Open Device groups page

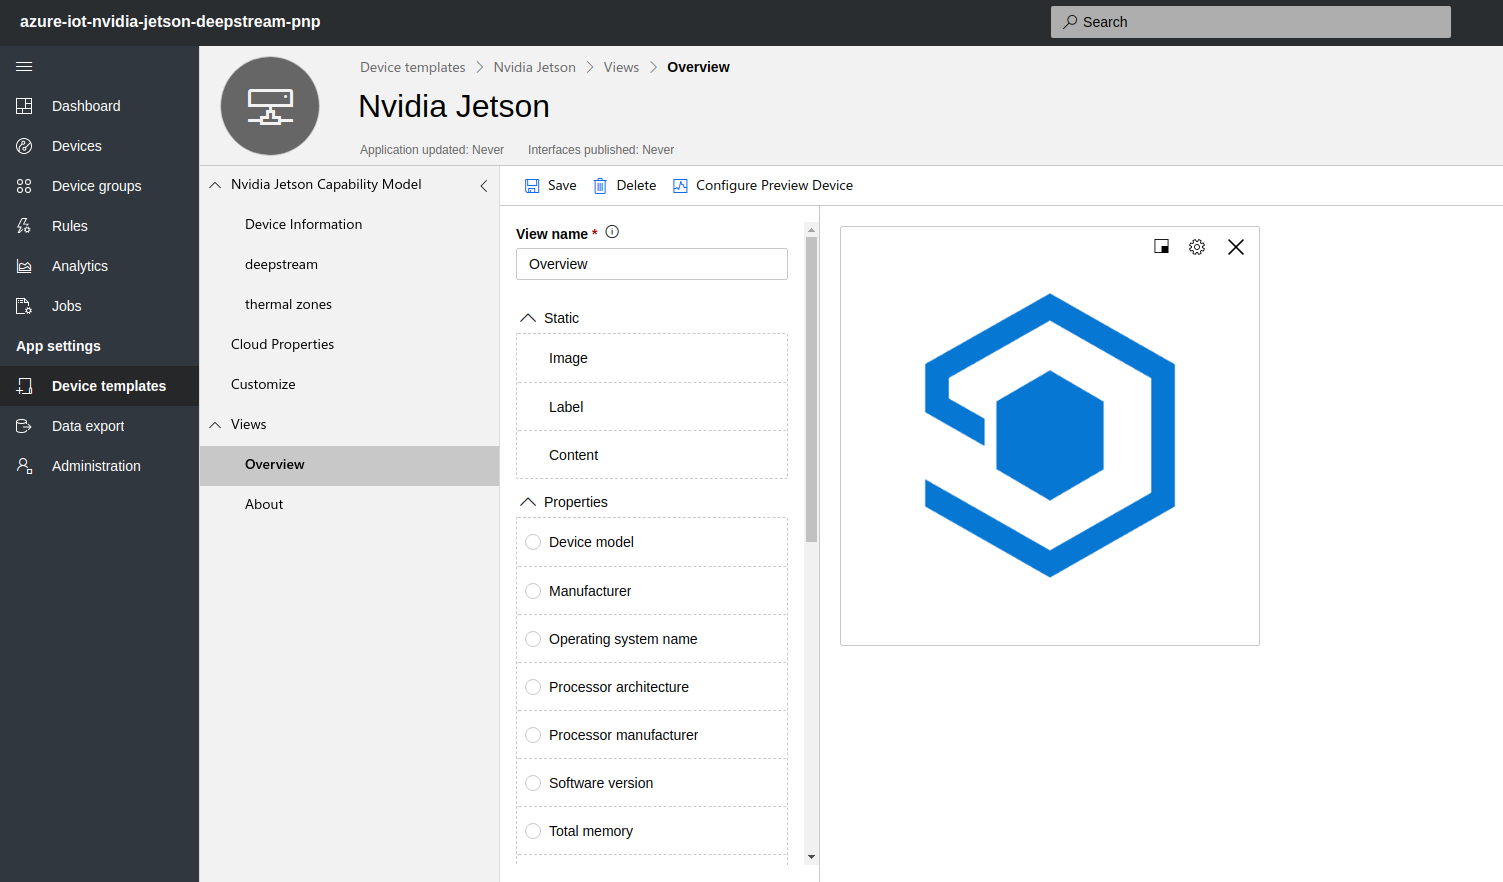tap(99, 186)
